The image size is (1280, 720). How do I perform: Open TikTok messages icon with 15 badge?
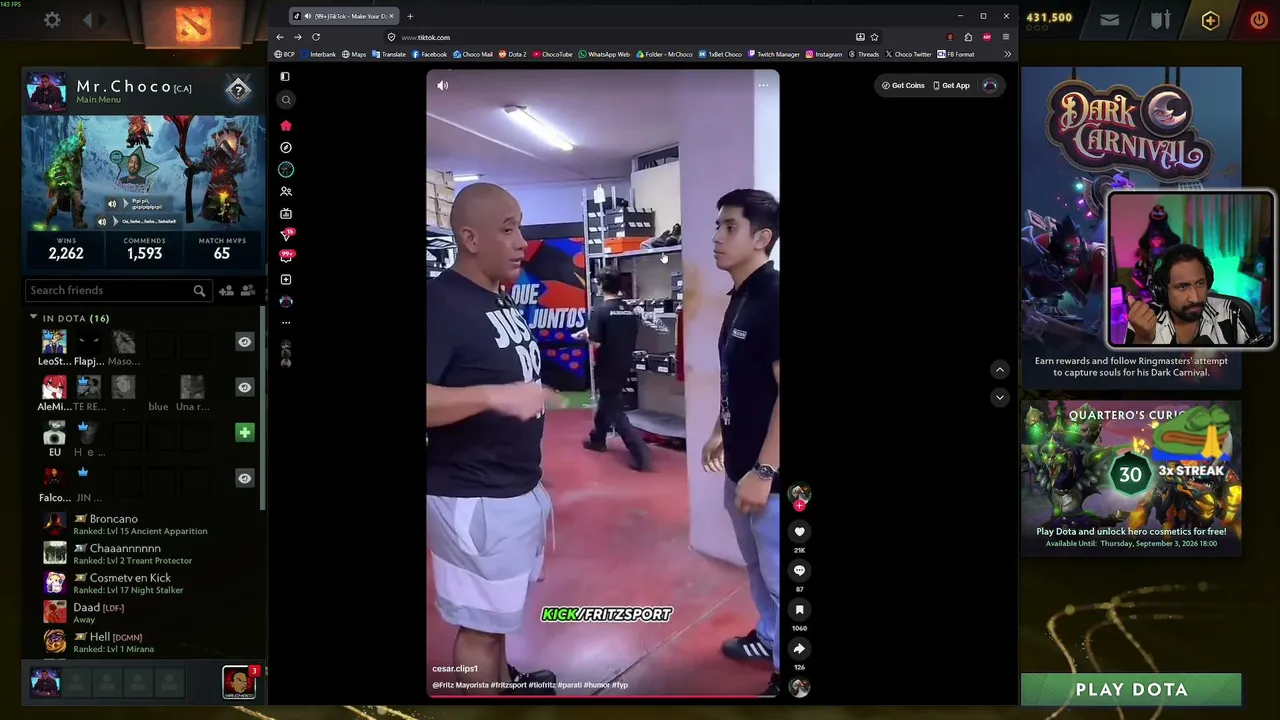pyautogui.click(x=287, y=235)
